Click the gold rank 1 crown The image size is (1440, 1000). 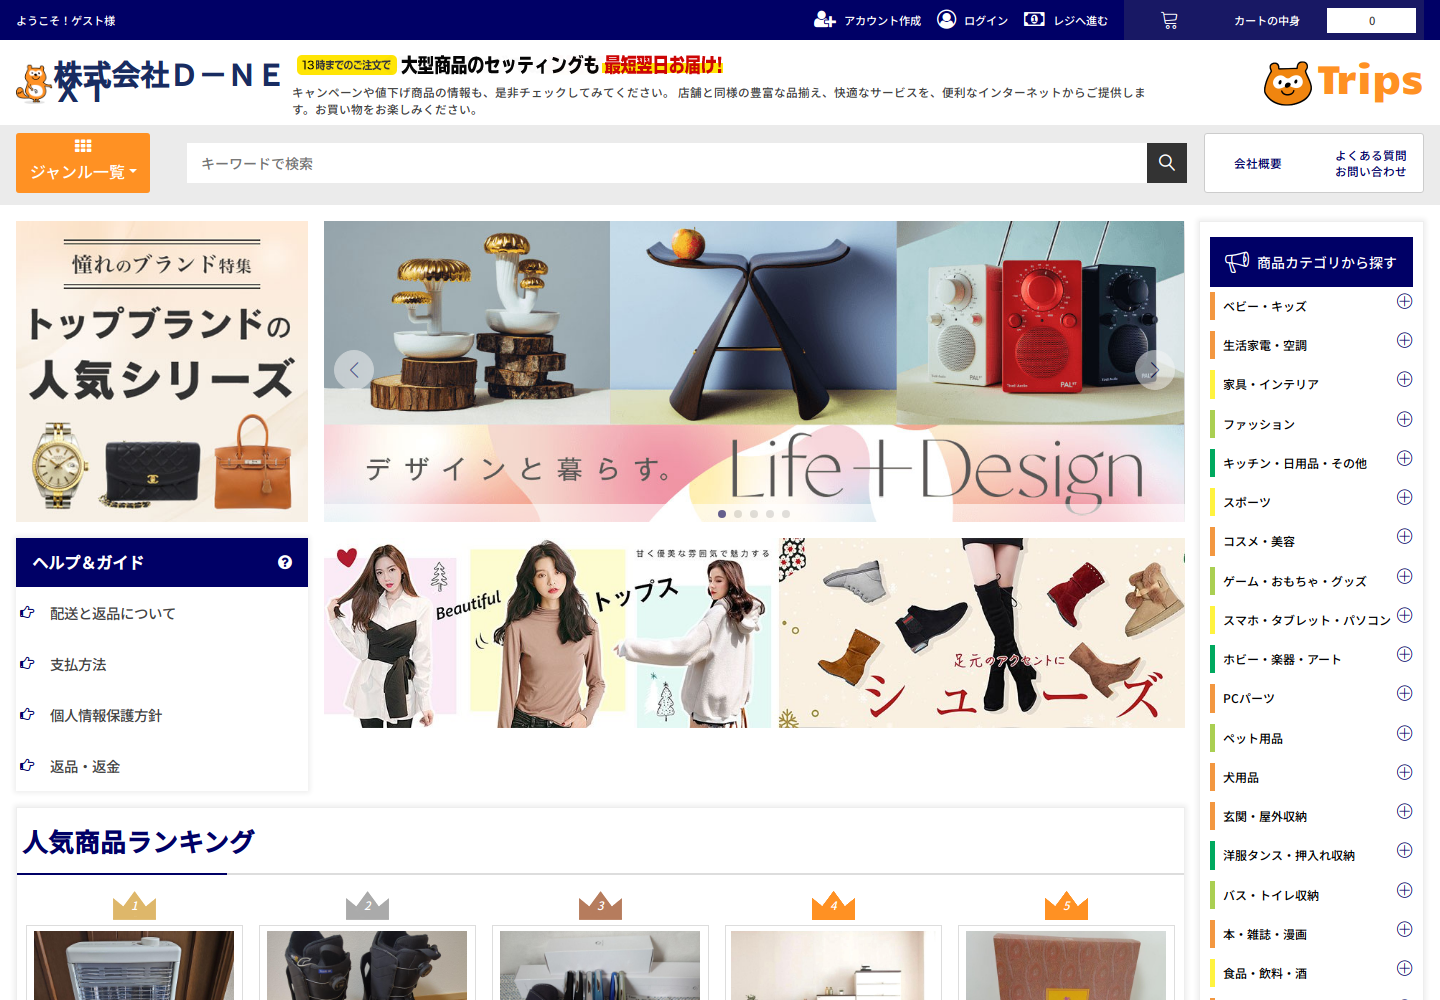tap(134, 905)
